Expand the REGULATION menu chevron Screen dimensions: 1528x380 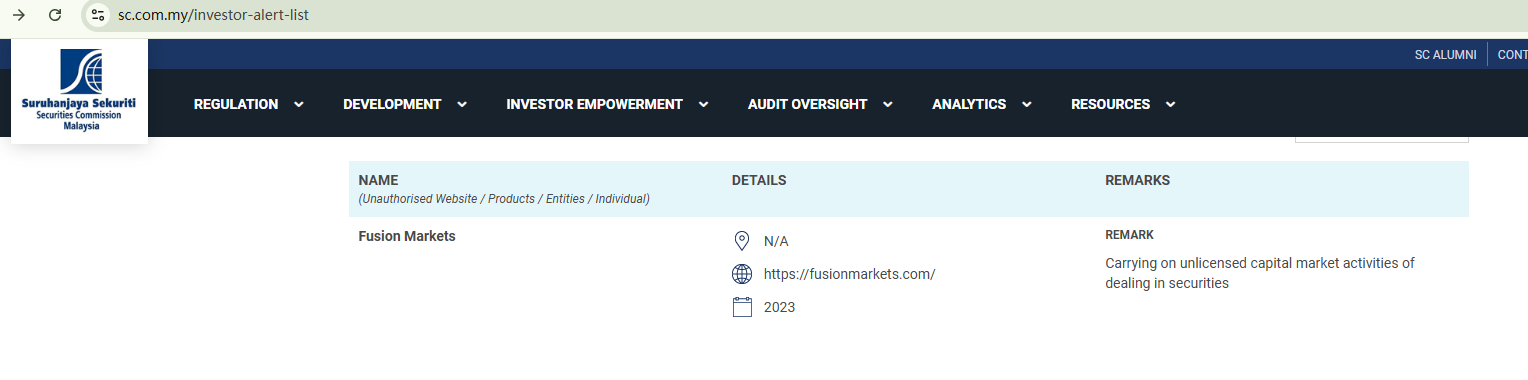(298, 104)
